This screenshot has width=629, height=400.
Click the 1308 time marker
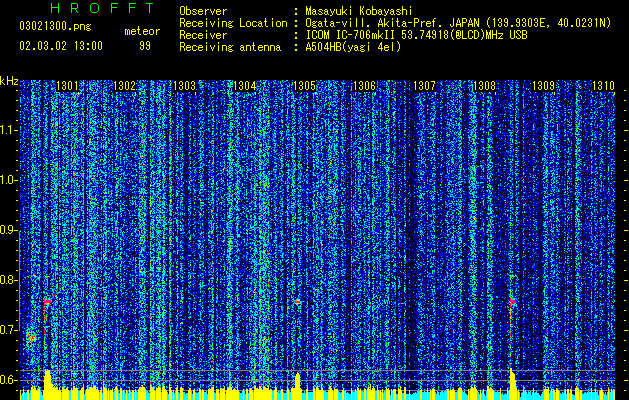pos(484,85)
